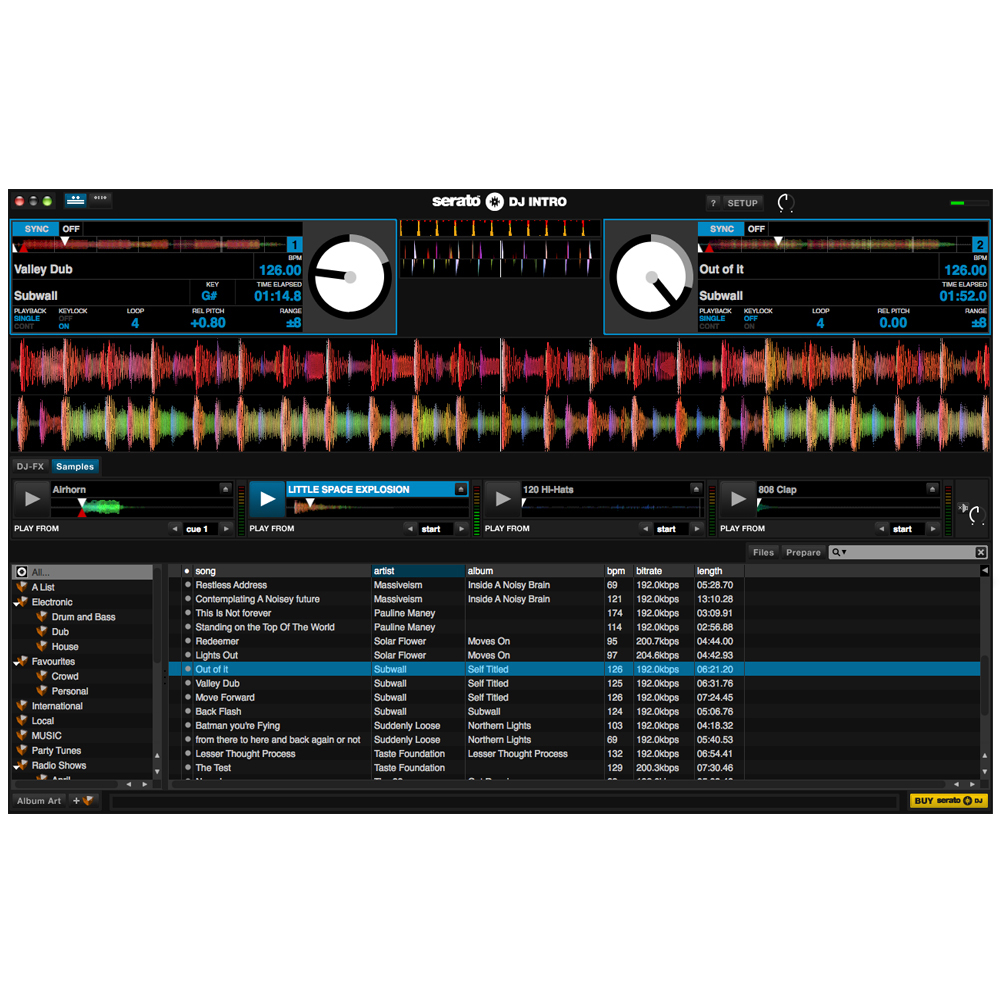The image size is (1000, 1000).
Task: Play the Airhorn sample
Action: (31, 499)
